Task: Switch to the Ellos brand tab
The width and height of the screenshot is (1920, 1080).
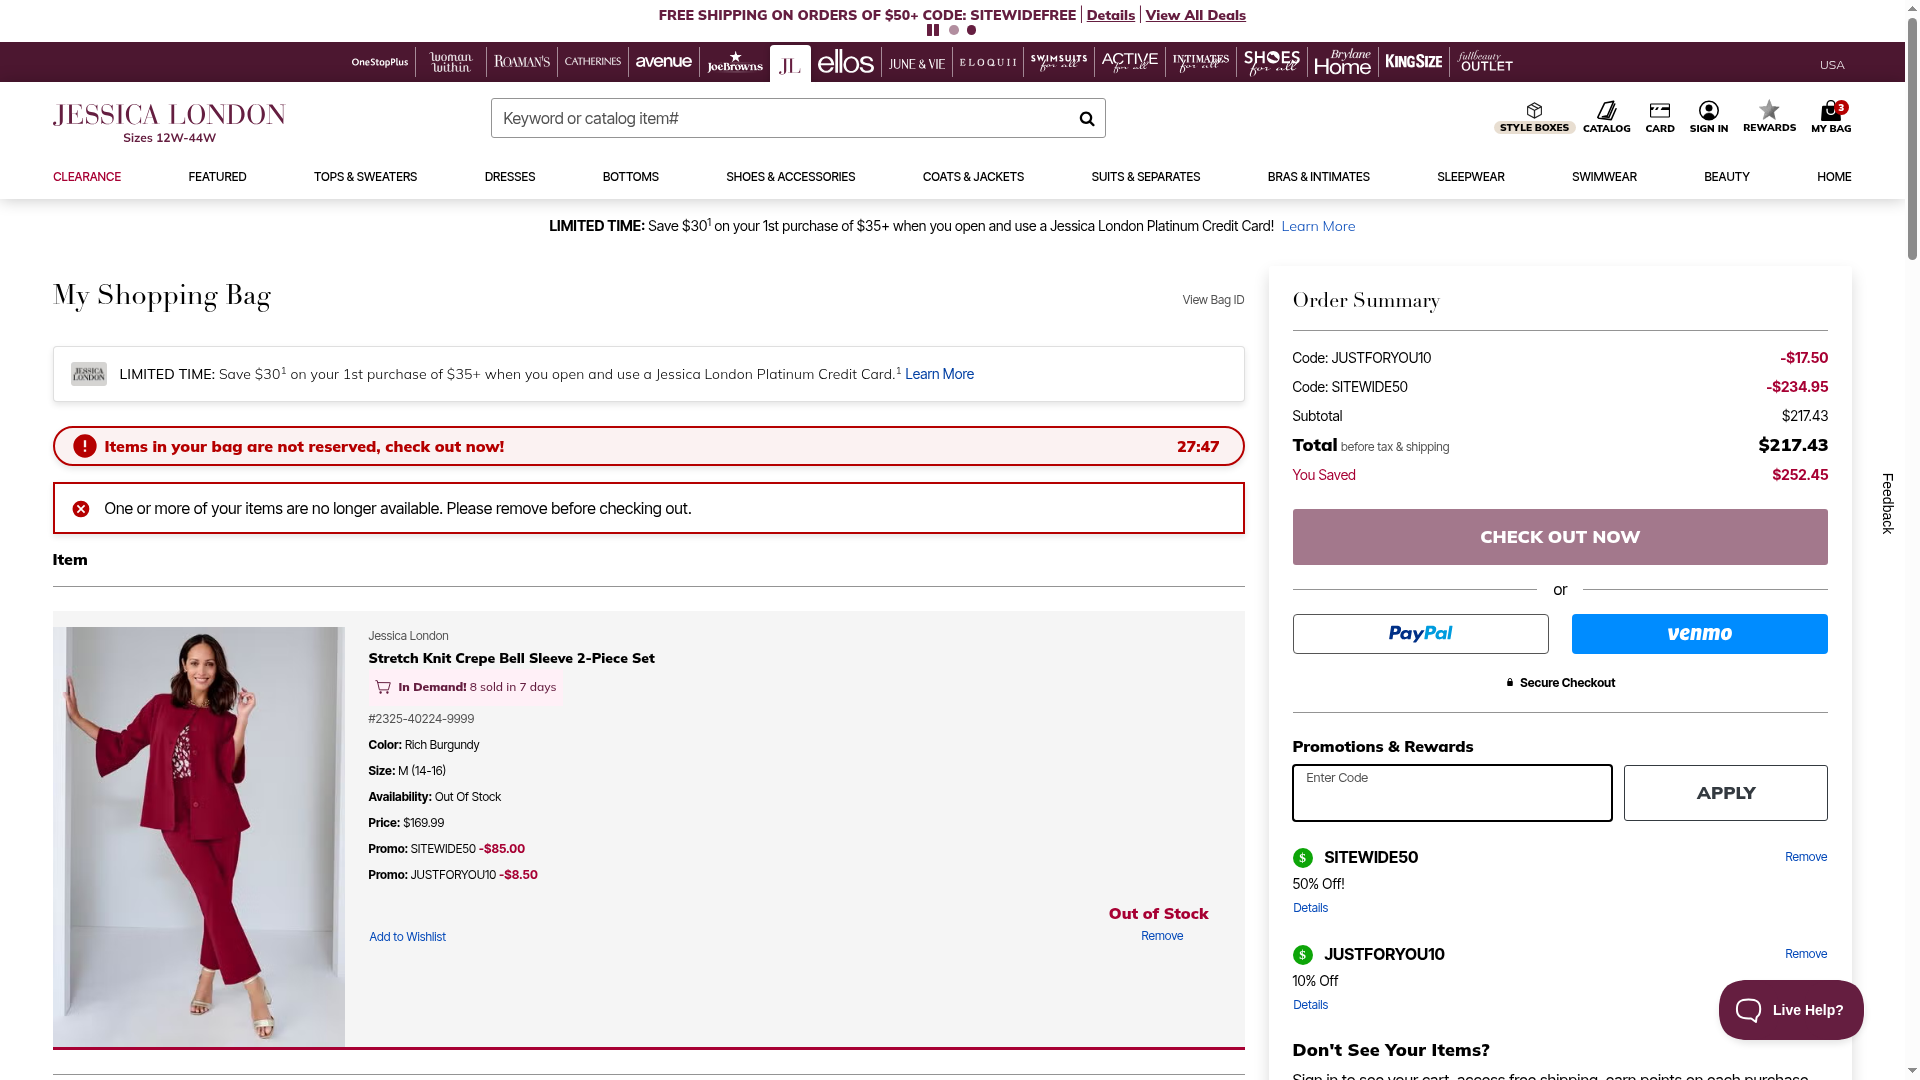Action: [x=845, y=63]
